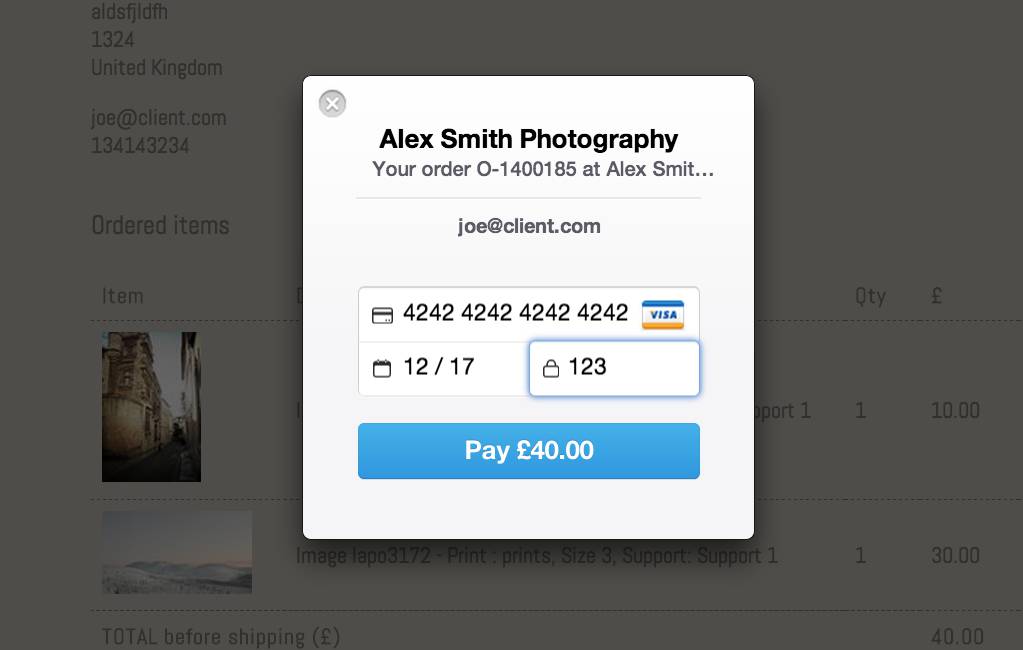Click the Item column header
This screenshot has height=650, width=1023.
point(123,296)
